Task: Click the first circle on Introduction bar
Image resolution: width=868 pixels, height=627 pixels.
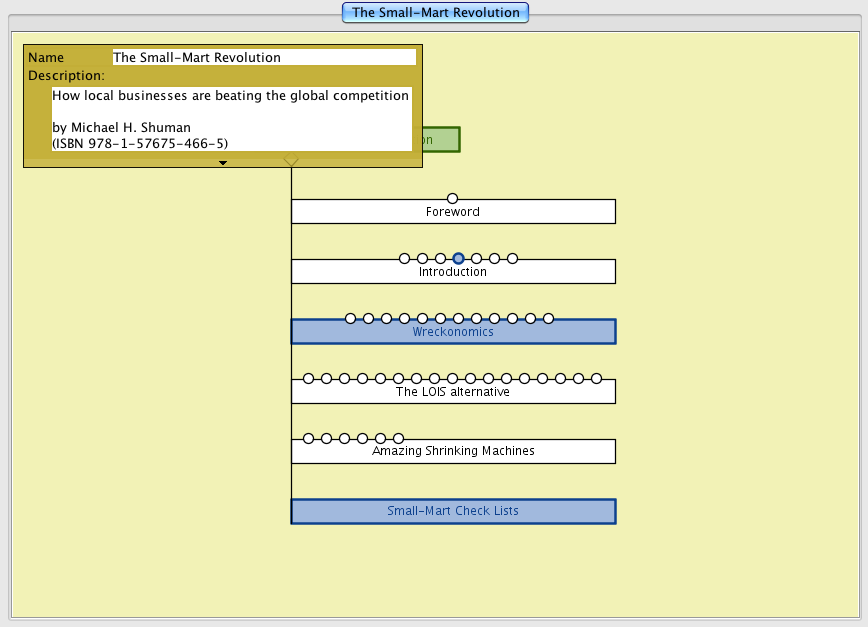Action: 404,259
